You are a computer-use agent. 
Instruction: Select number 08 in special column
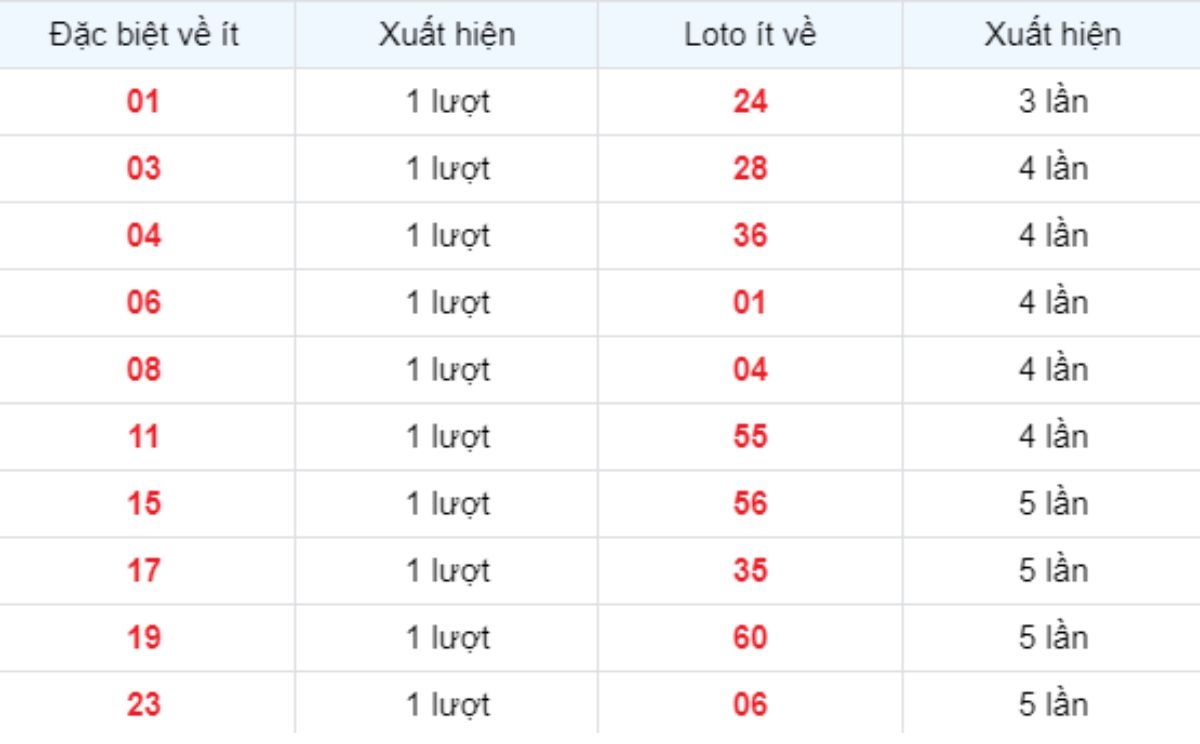[144, 369]
